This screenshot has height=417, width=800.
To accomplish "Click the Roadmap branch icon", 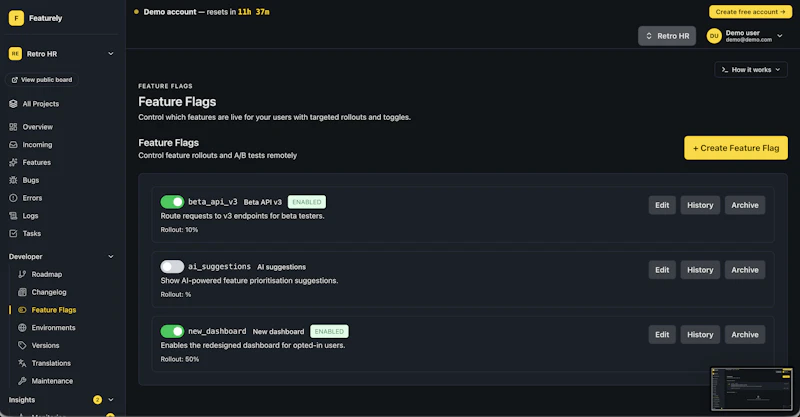I will point(22,274).
